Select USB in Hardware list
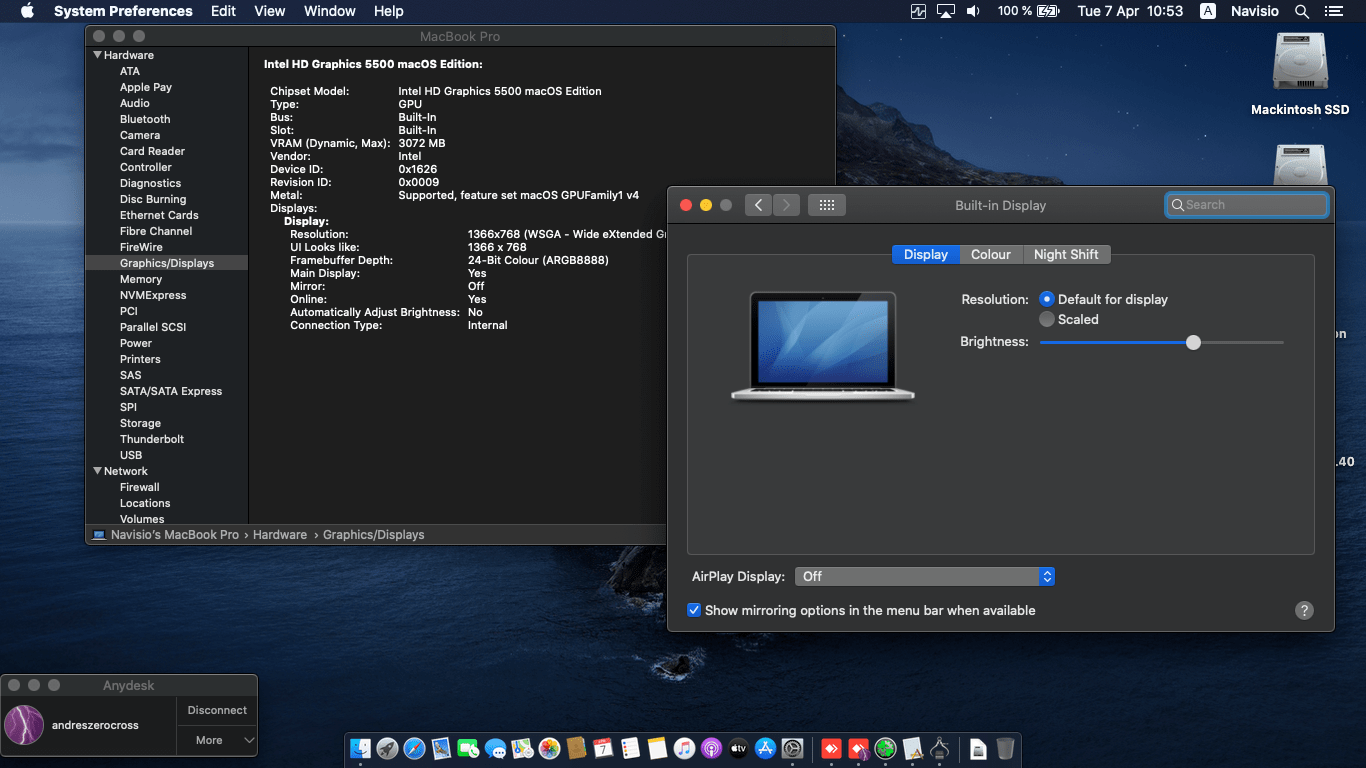Image resolution: width=1366 pixels, height=768 pixels. (131, 455)
